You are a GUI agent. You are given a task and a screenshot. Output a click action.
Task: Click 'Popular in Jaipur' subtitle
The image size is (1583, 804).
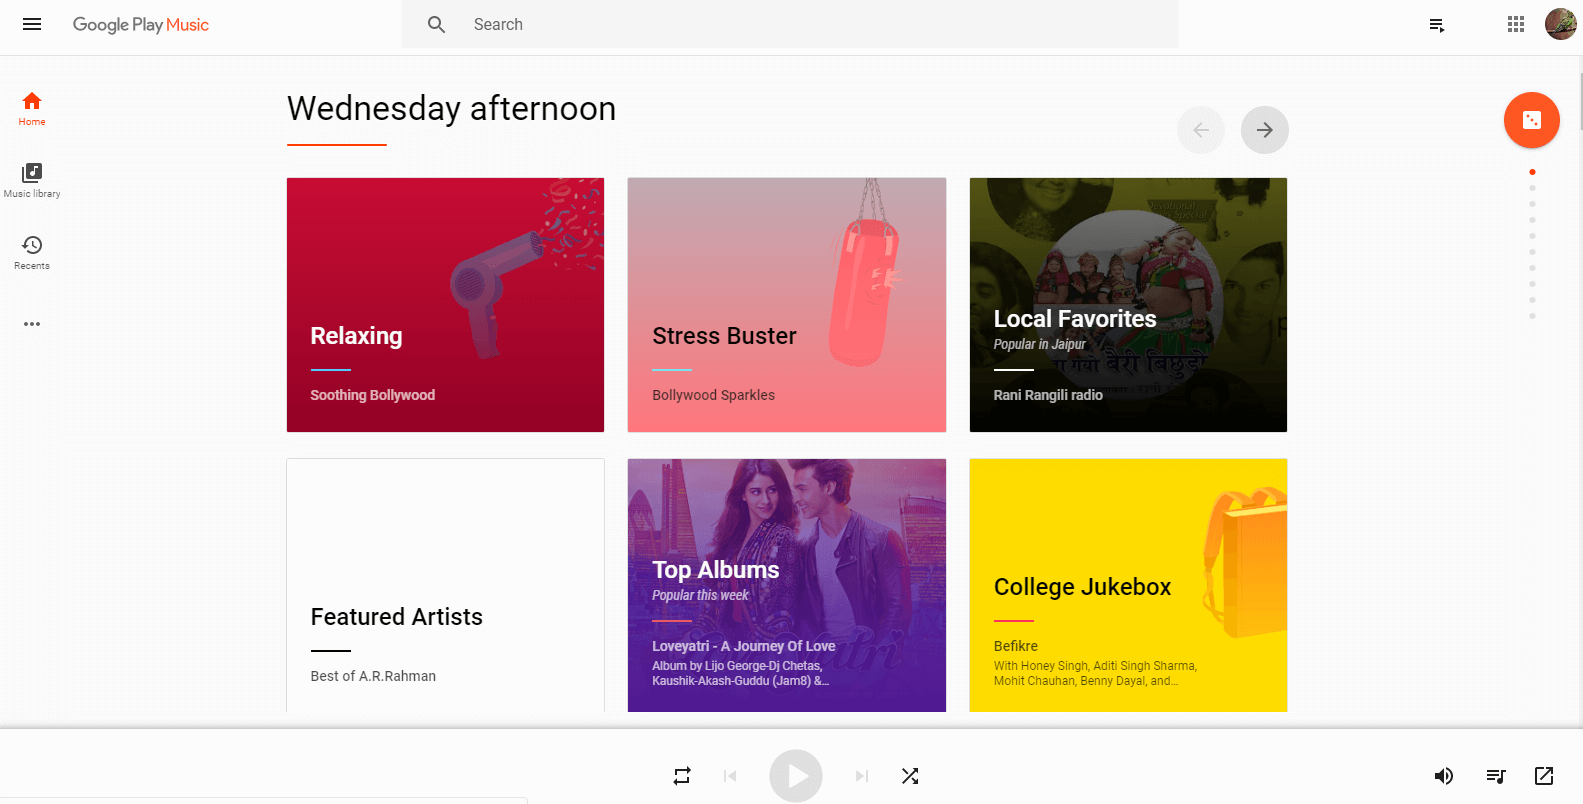tap(1040, 344)
